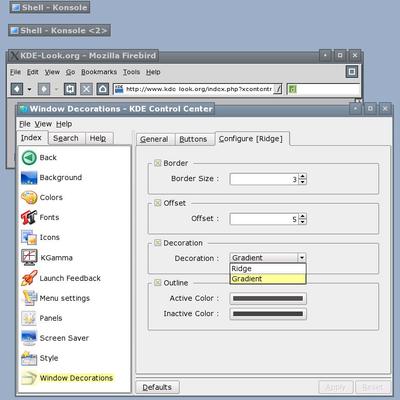Click the Shell - Konsole <2> terminal icon

(14, 31)
